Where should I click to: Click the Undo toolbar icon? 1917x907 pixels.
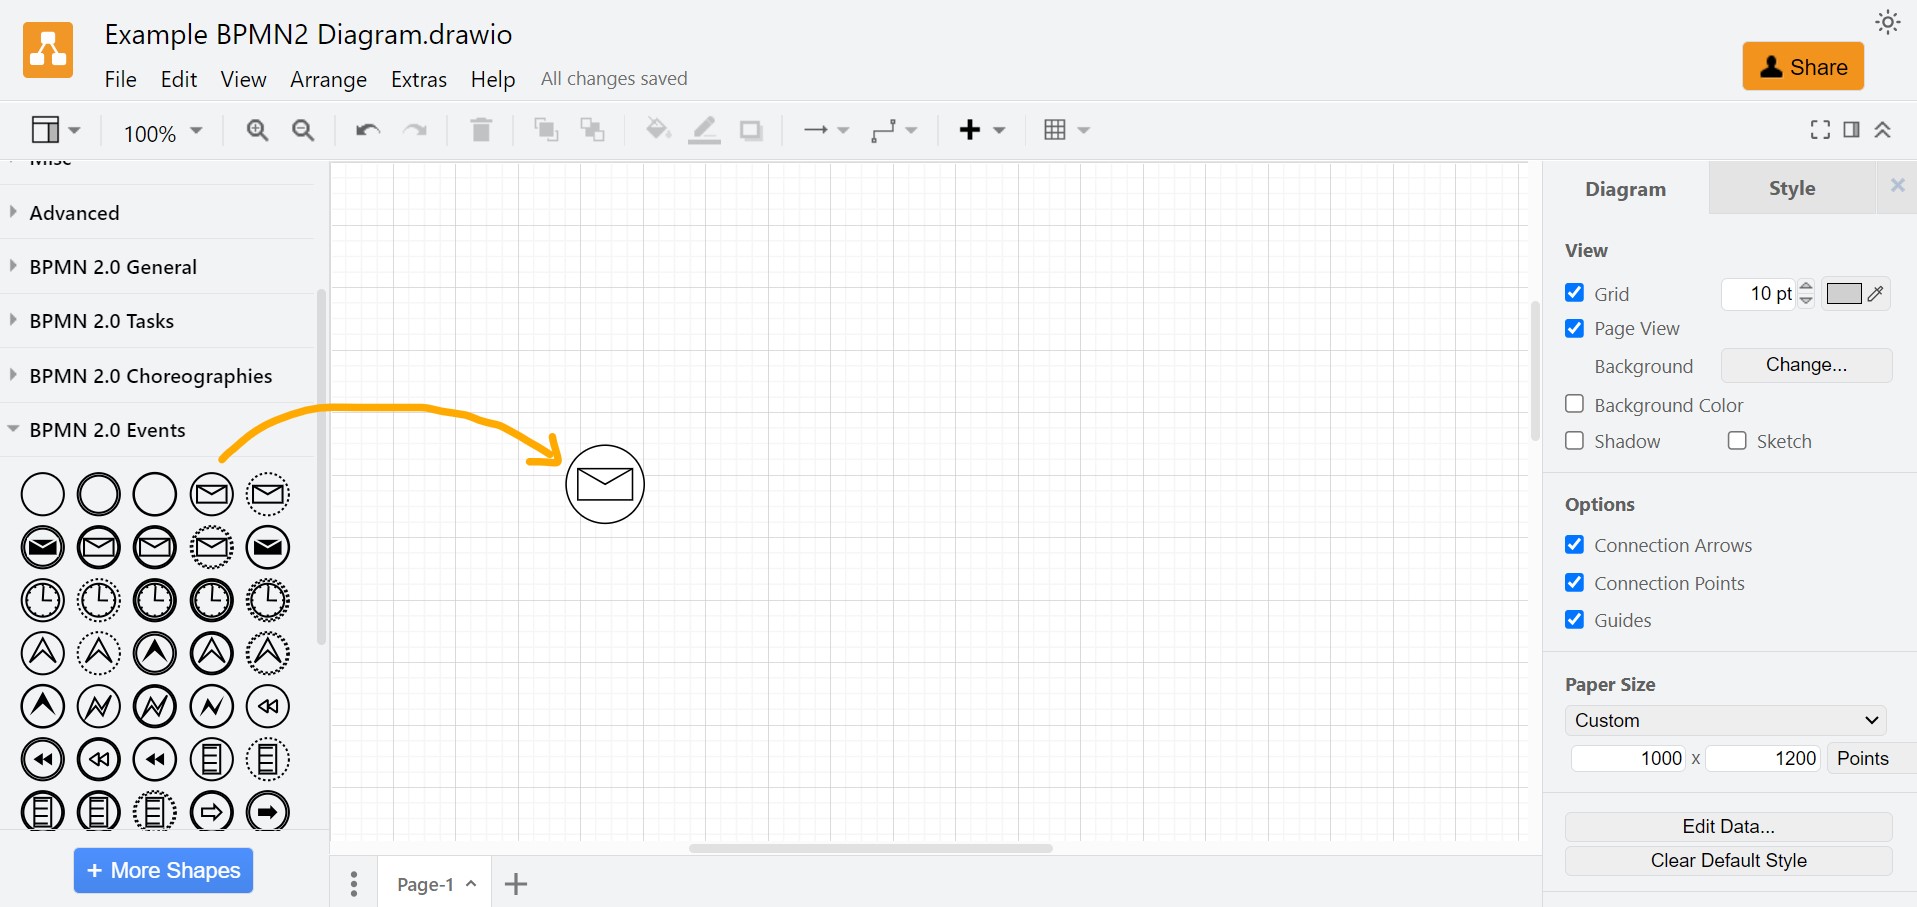click(367, 130)
